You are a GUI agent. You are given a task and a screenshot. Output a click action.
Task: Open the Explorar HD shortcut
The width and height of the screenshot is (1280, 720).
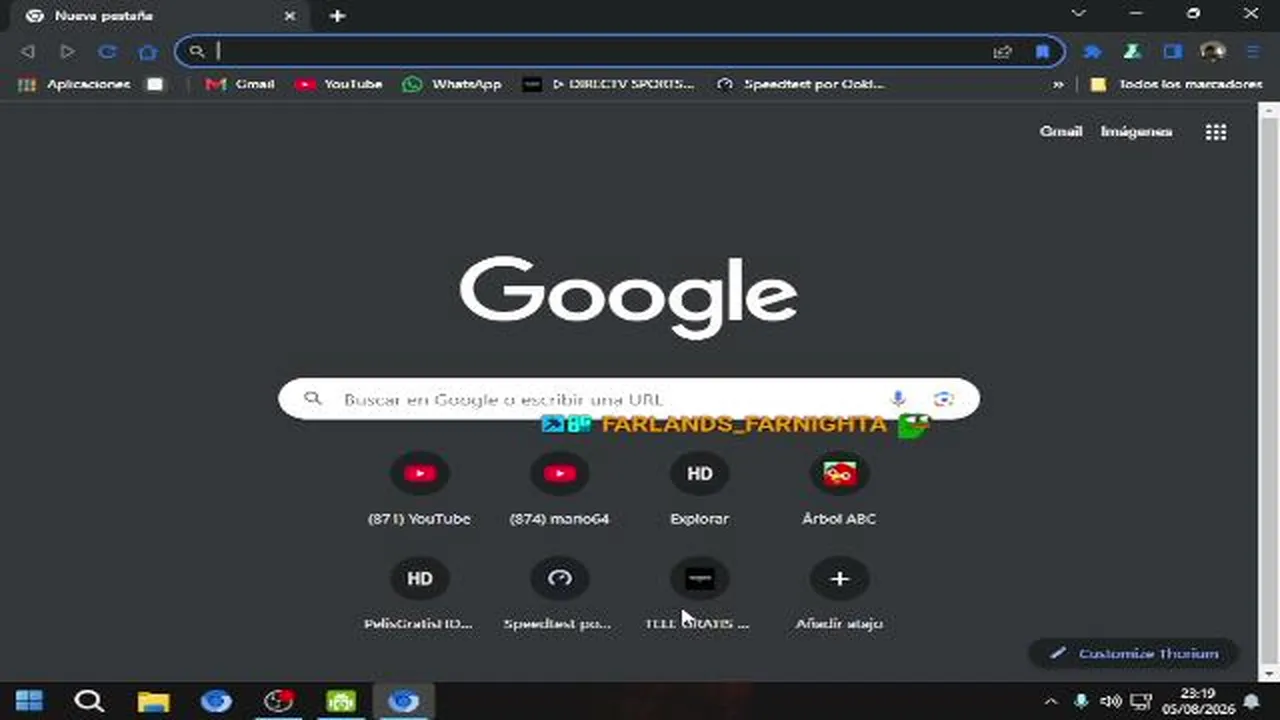tap(699, 488)
